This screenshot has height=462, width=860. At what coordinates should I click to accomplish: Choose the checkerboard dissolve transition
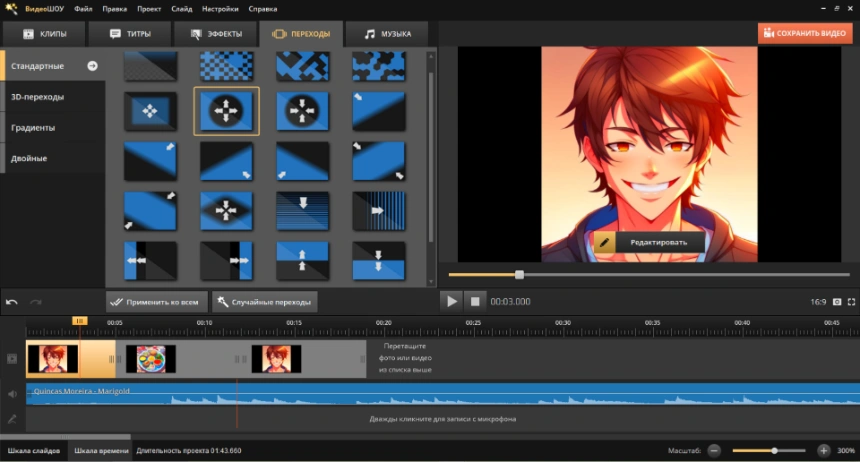226,66
